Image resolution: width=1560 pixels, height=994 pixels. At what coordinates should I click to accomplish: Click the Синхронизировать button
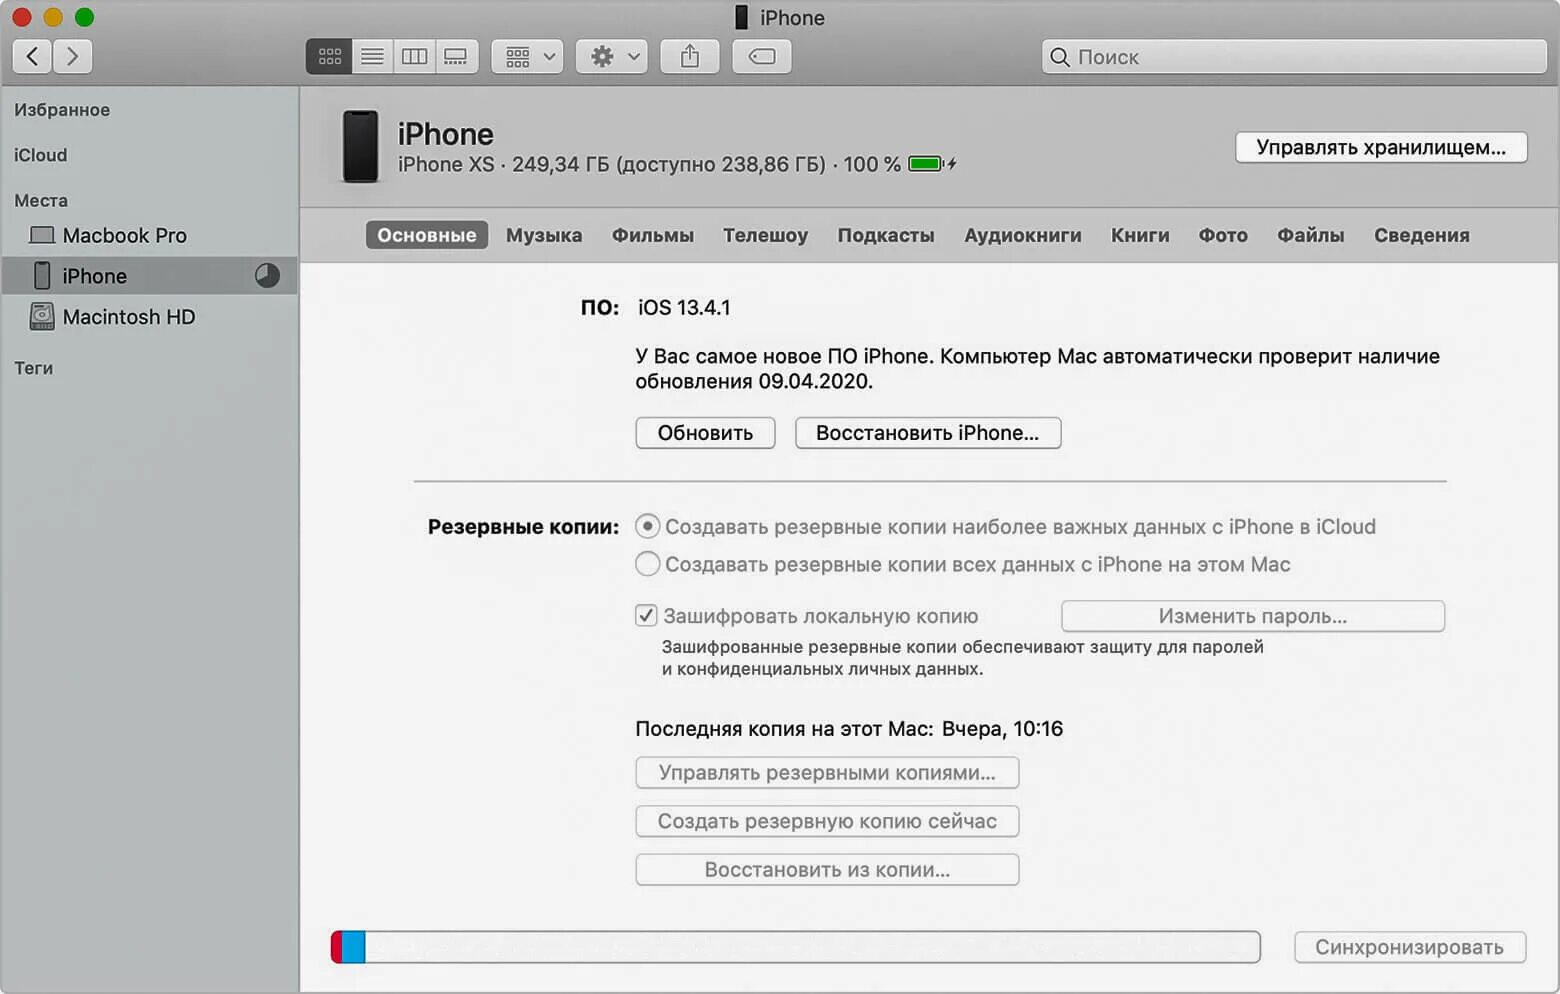[x=1410, y=947]
